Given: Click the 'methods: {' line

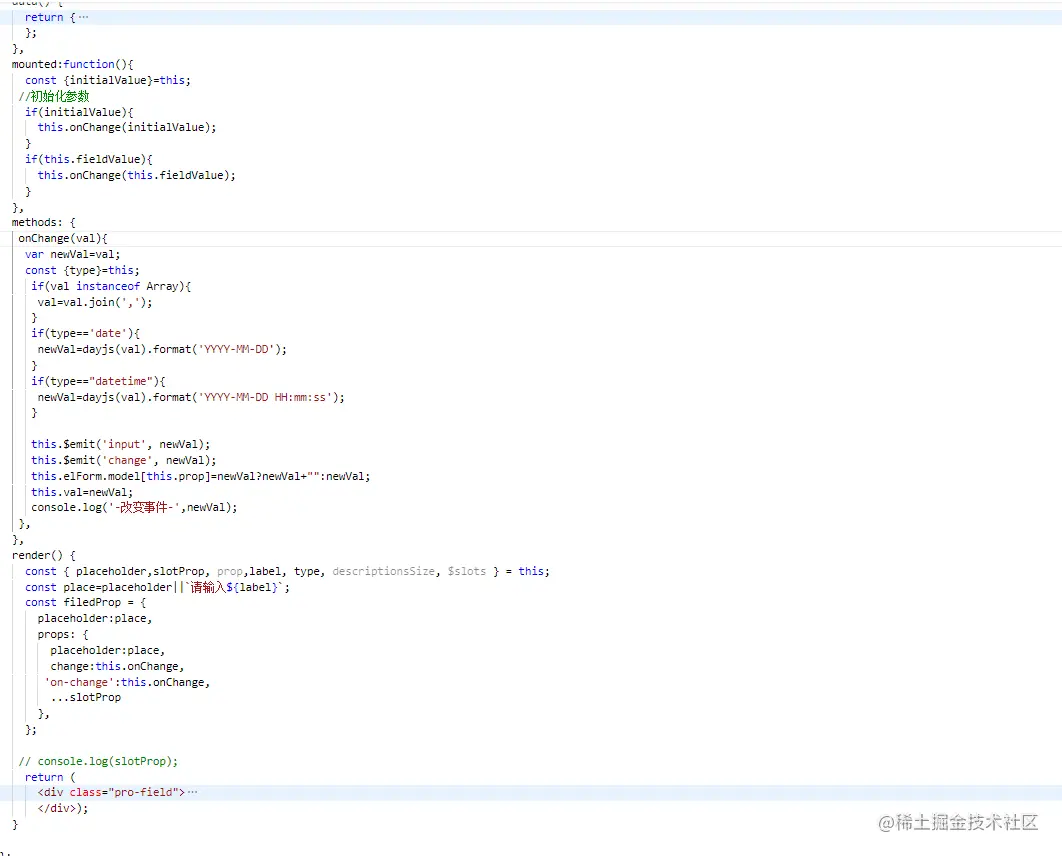Looking at the screenshot, I should (x=43, y=222).
